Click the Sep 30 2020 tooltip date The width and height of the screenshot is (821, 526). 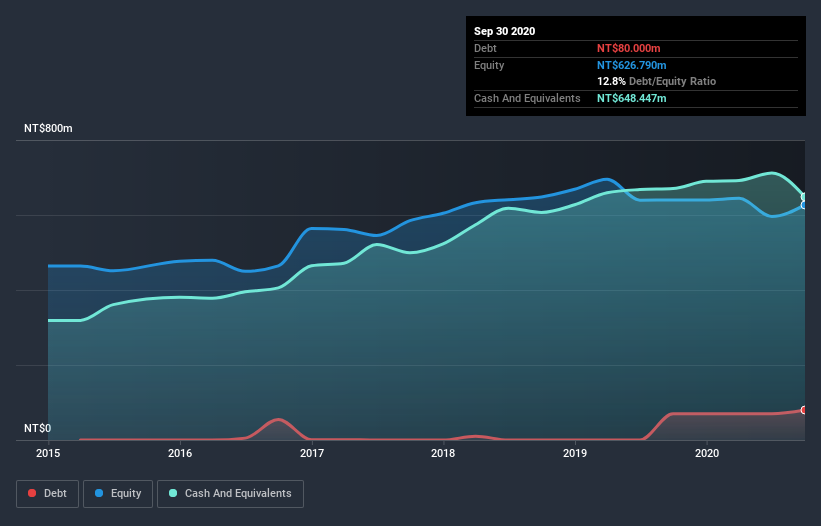505,31
